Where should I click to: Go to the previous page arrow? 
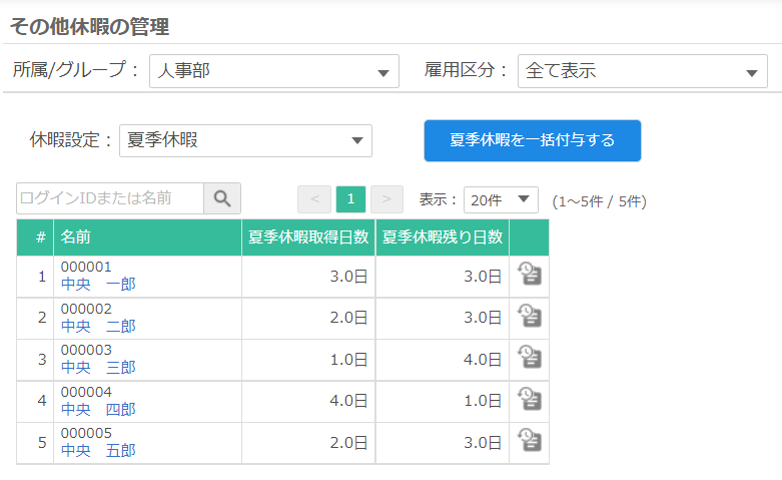pyautogui.click(x=314, y=199)
